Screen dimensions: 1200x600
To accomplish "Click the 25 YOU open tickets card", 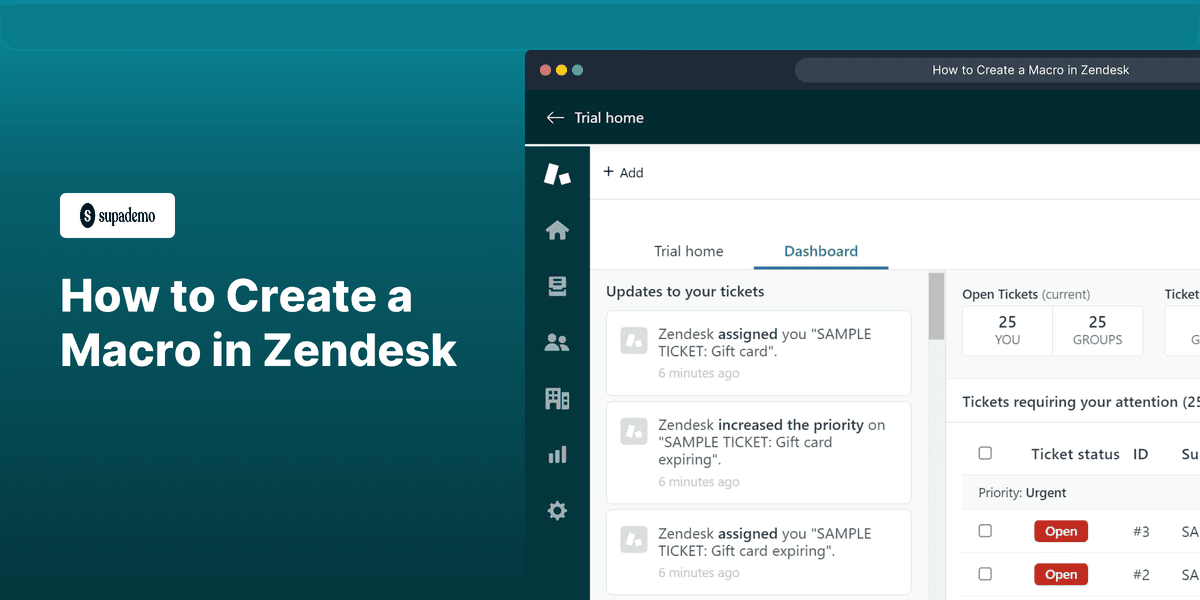I will click(1007, 330).
